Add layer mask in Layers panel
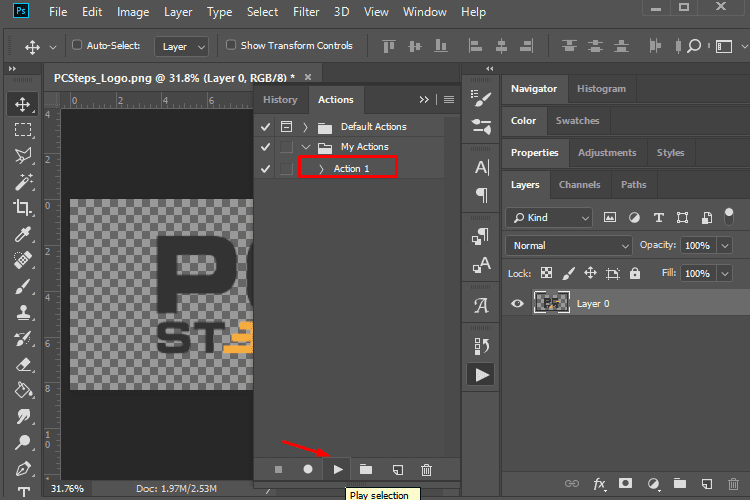750x500 pixels. coord(625,484)
